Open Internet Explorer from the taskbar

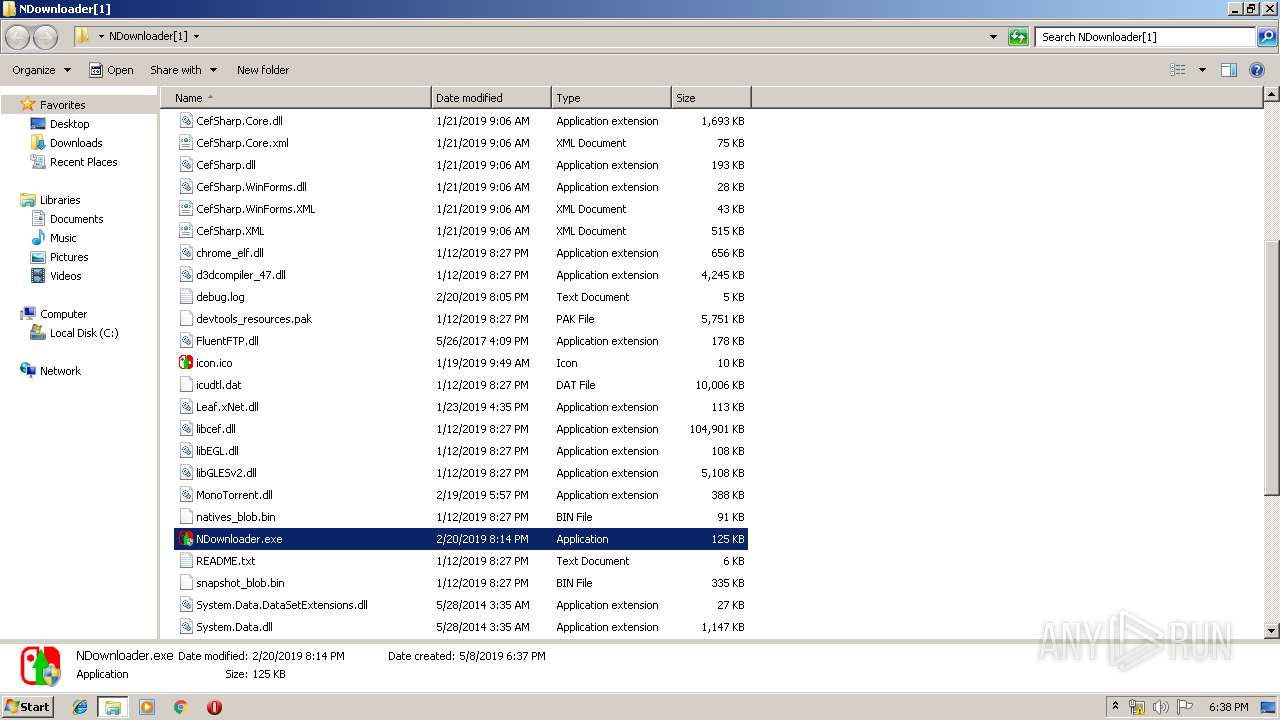click(x=80, y=707)
